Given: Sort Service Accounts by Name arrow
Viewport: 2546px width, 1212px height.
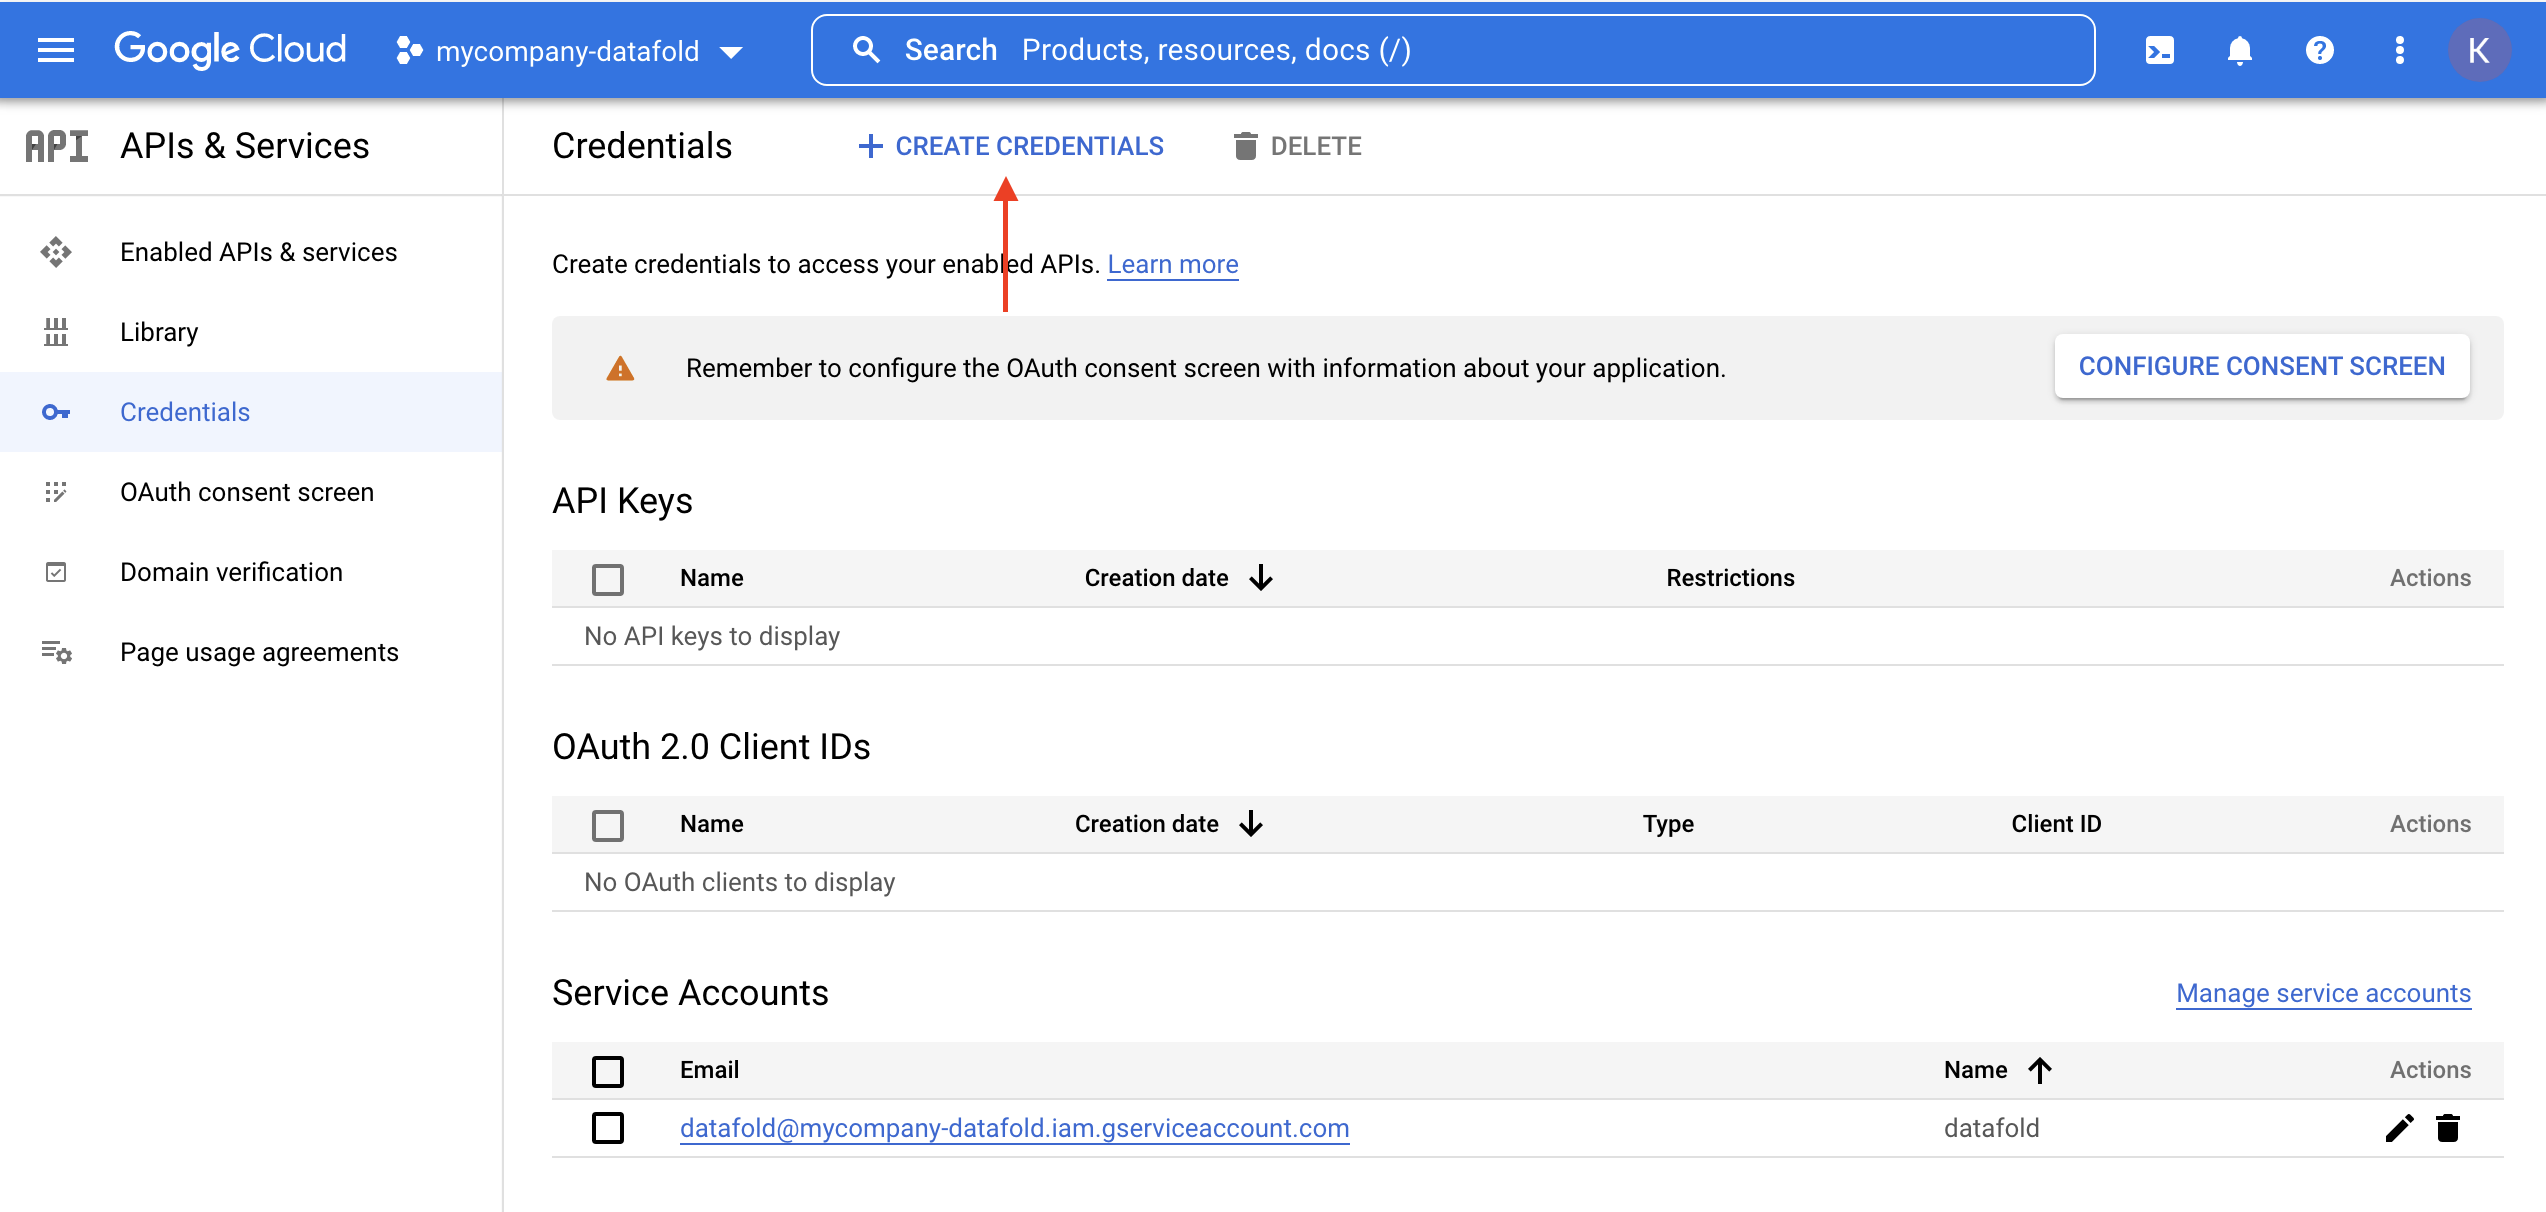Looking at the screenshot, I should 2040,1070.
